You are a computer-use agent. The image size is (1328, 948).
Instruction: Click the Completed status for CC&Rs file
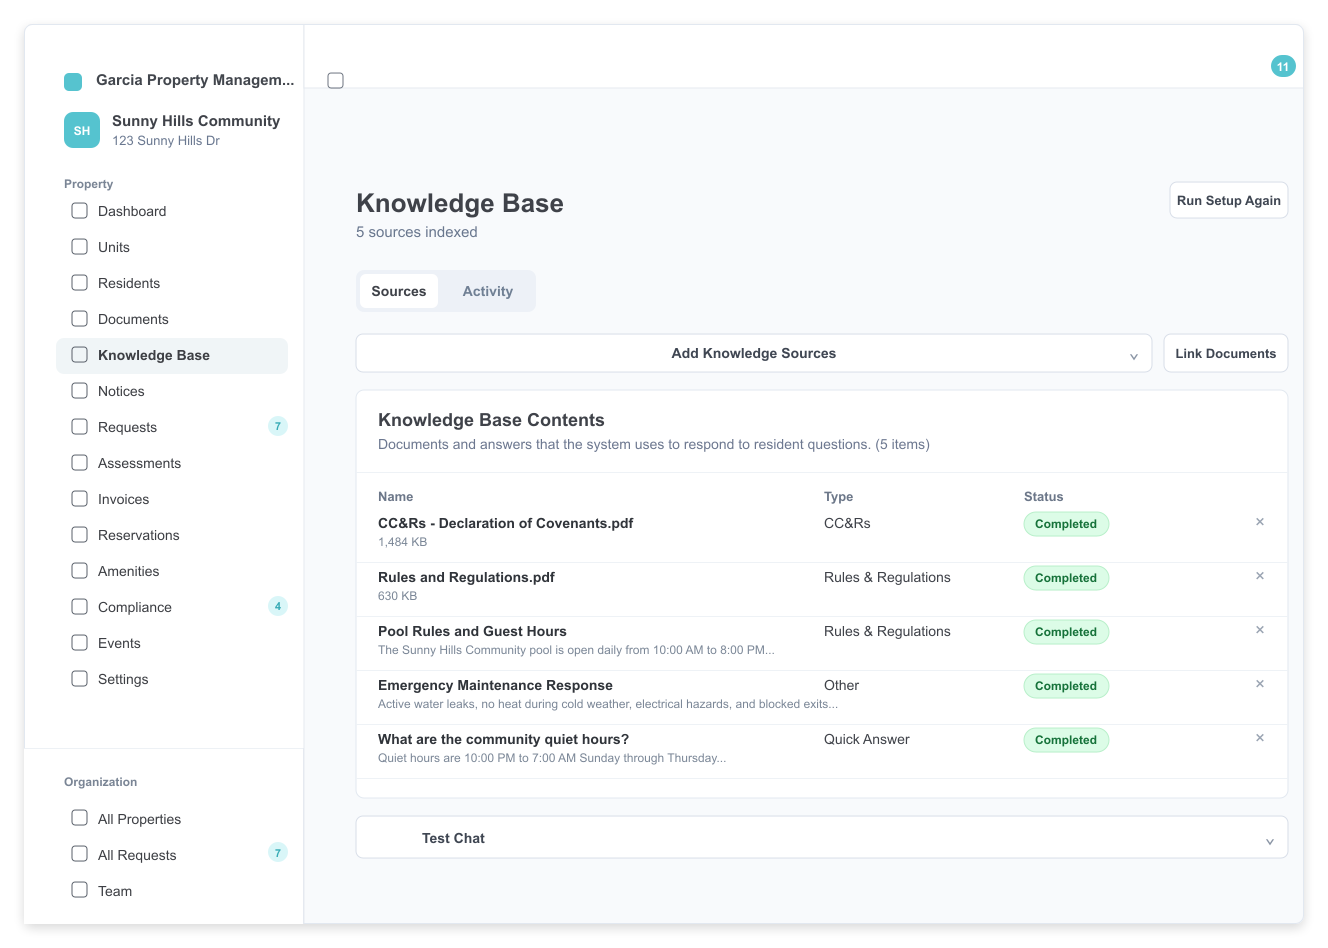1066,524
